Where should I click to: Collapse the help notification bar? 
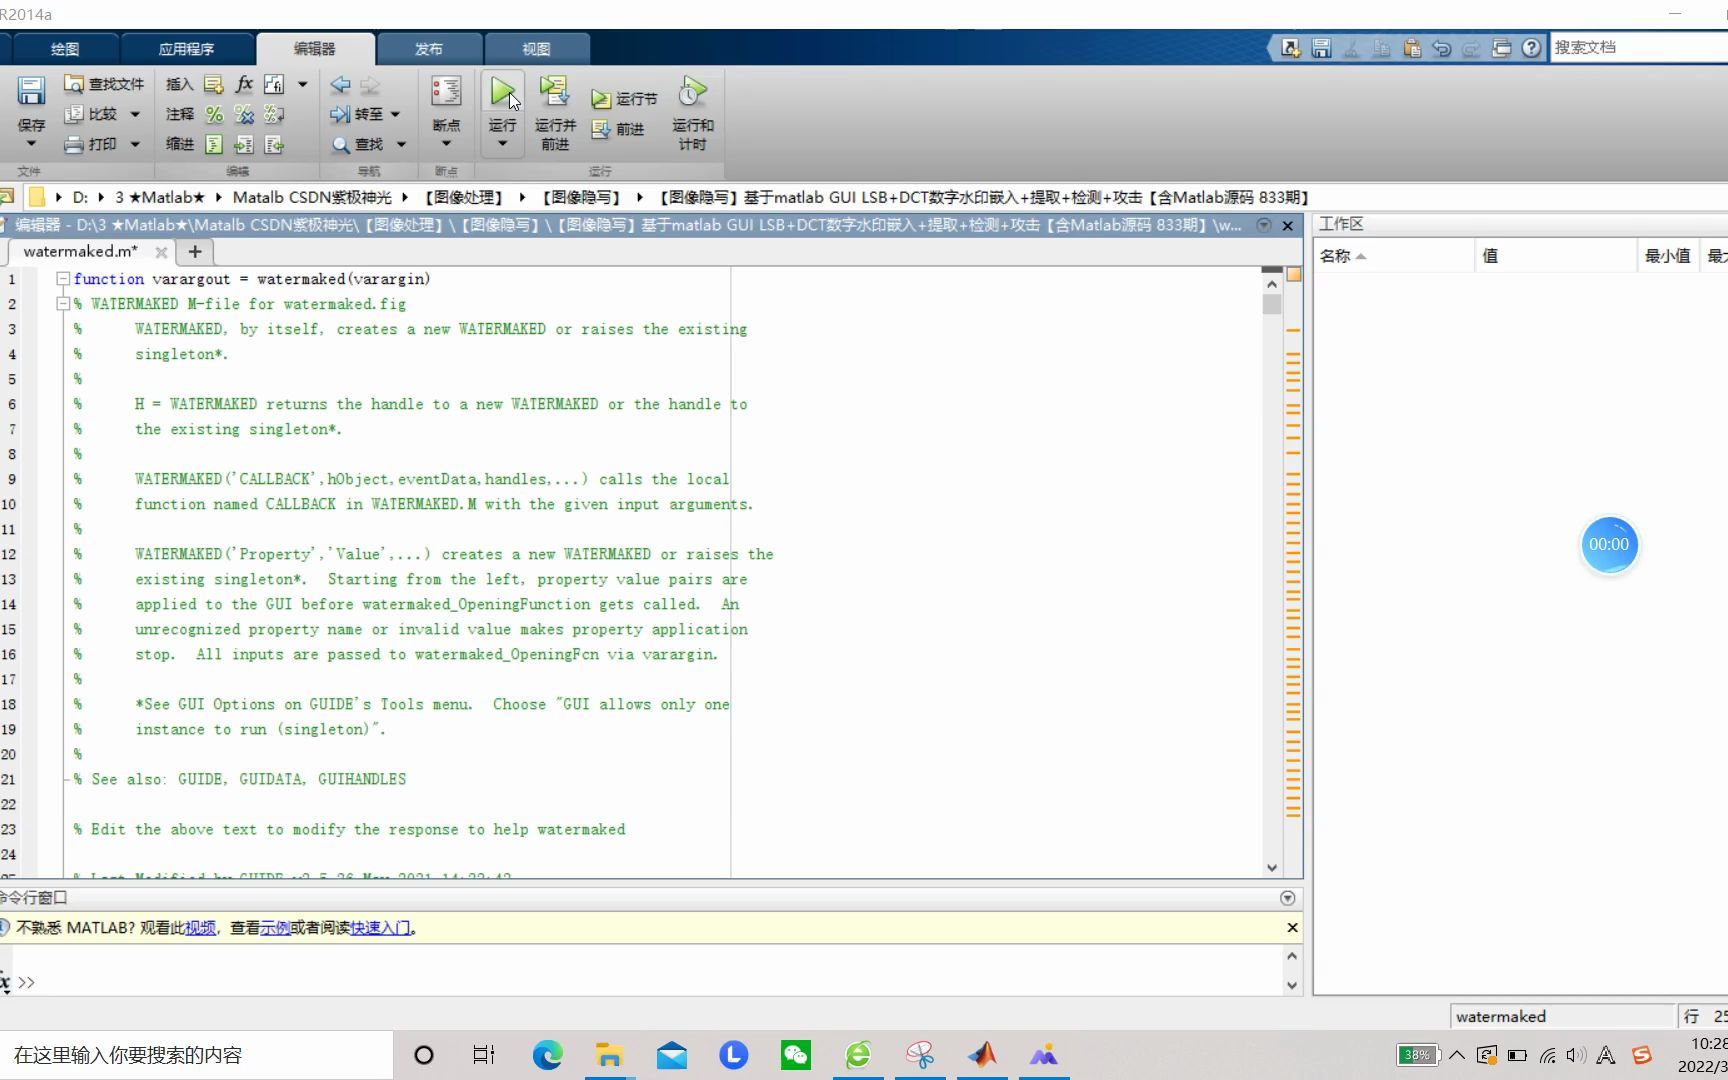1291,927
